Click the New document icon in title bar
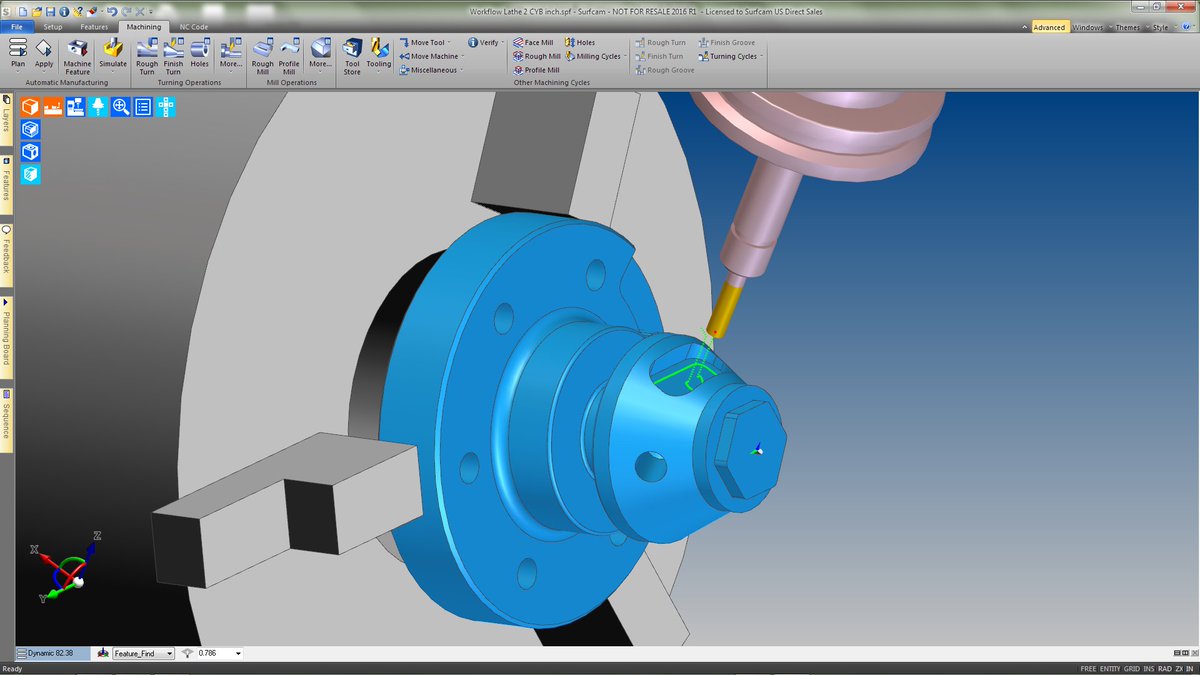The width and height of the screenshot is (1200, 675). pyautogui.click(x=23, y=10)
